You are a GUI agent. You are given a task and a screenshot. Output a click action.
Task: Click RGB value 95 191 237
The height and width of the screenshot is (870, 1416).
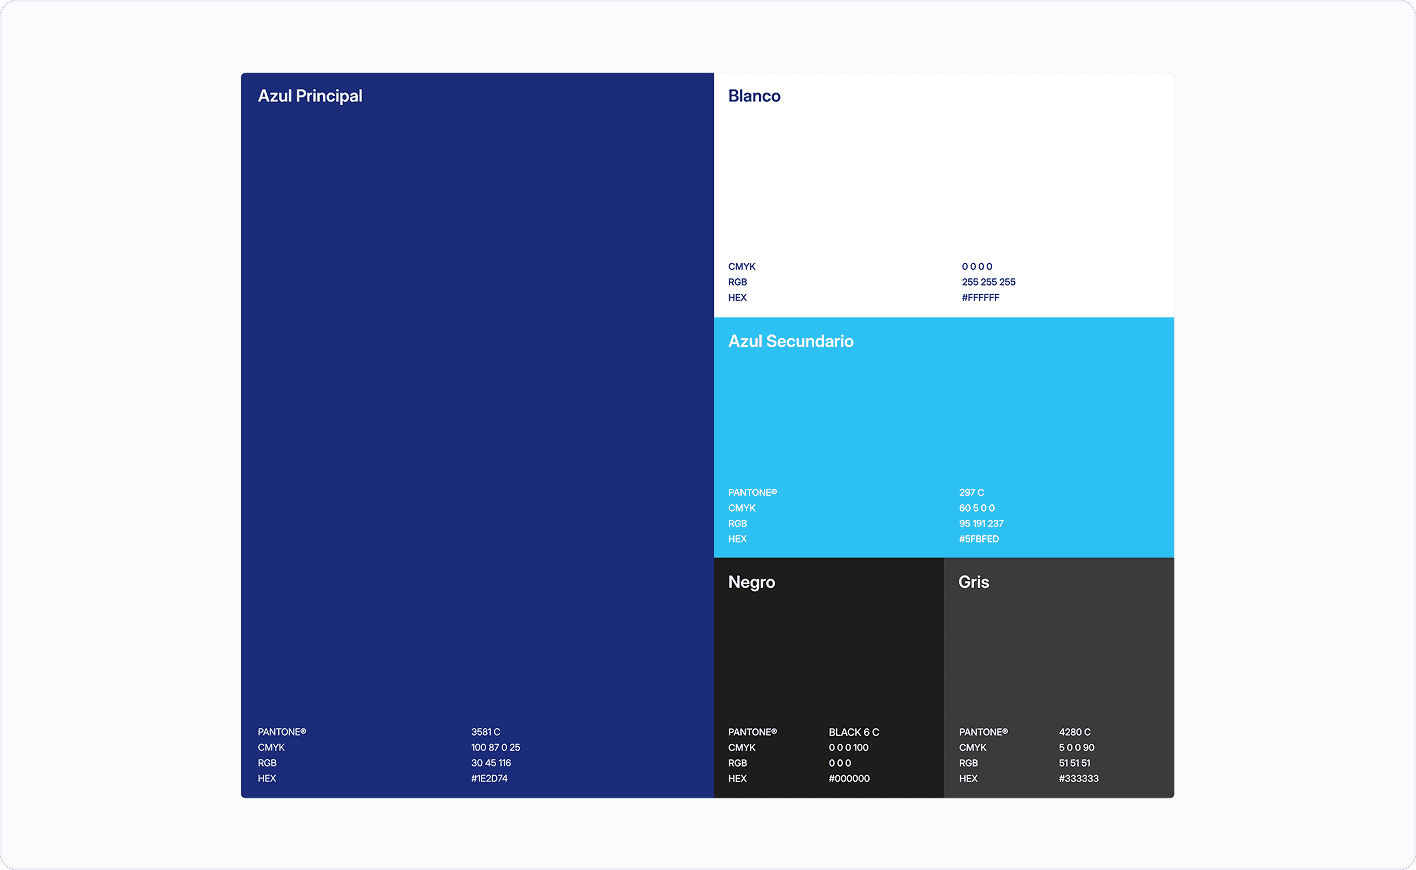(x=981, y=523)
